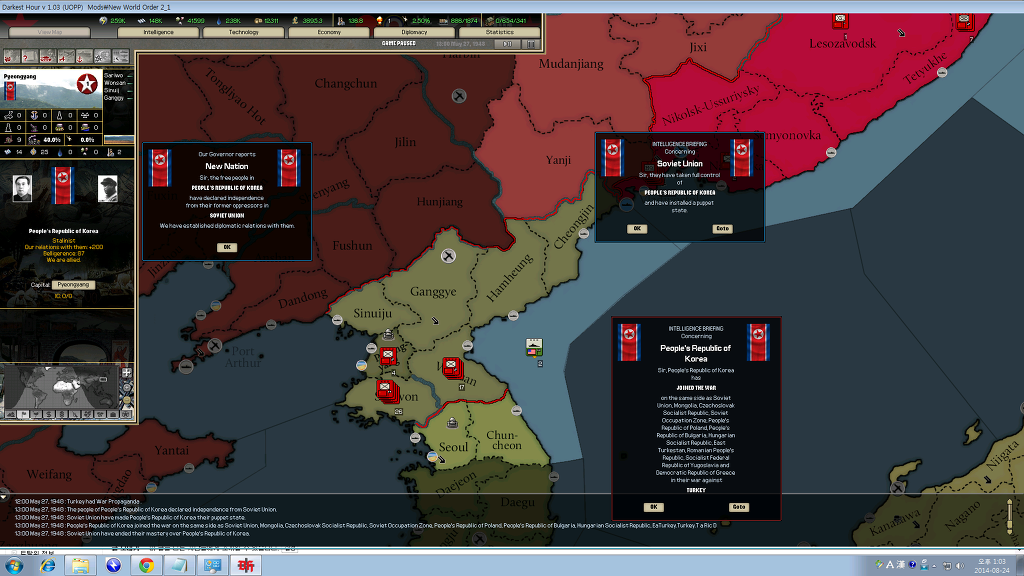Switch minimap to political flag map mode
The image size is (1024, 576).
tap(24, 414)
